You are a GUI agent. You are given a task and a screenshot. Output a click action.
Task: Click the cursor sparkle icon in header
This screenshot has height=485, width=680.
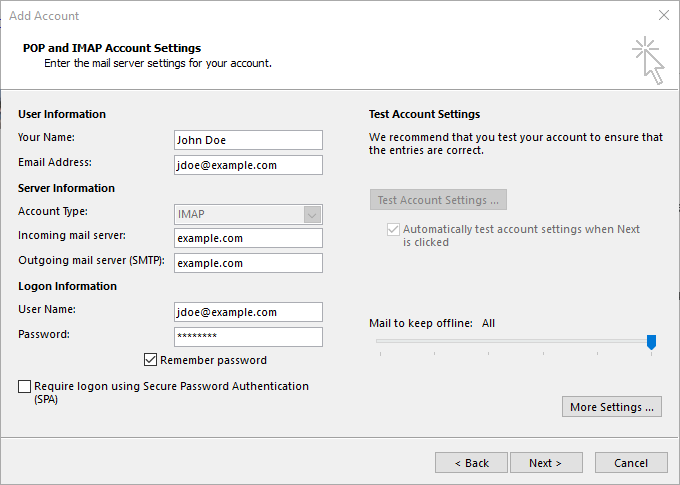[x=648, y=60]
